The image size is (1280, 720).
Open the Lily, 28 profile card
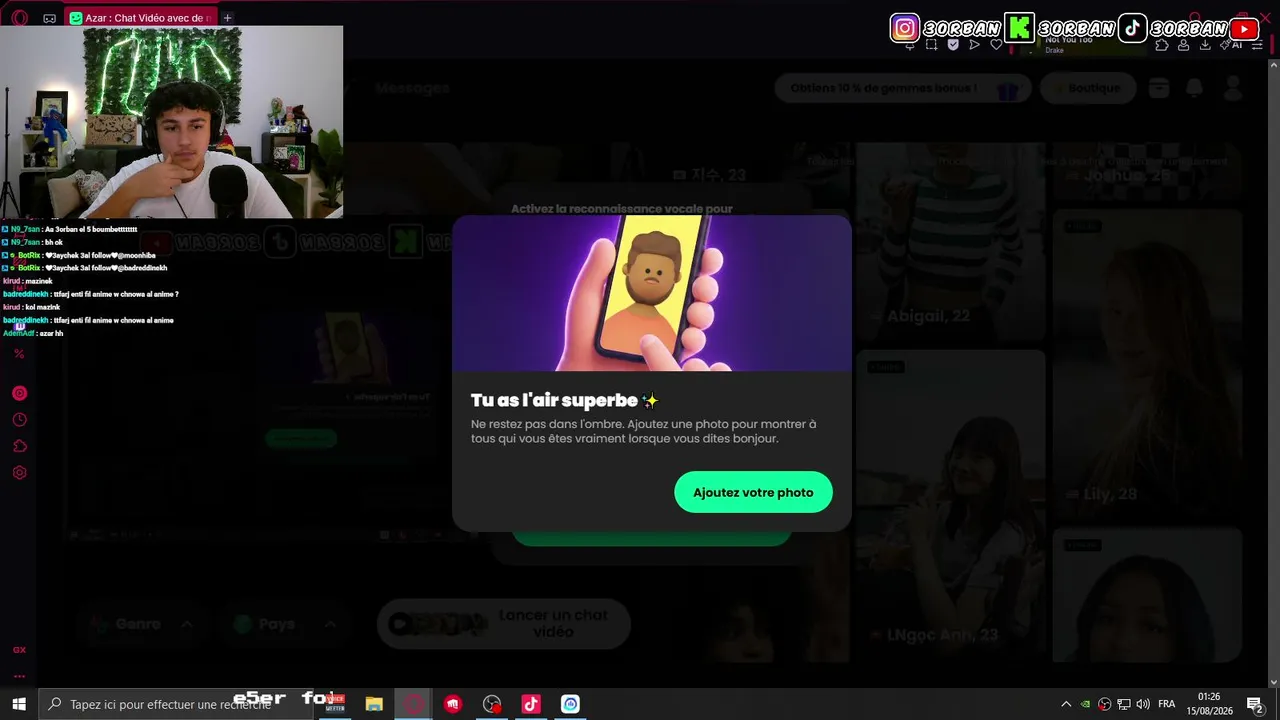(x=1147, y=364)
